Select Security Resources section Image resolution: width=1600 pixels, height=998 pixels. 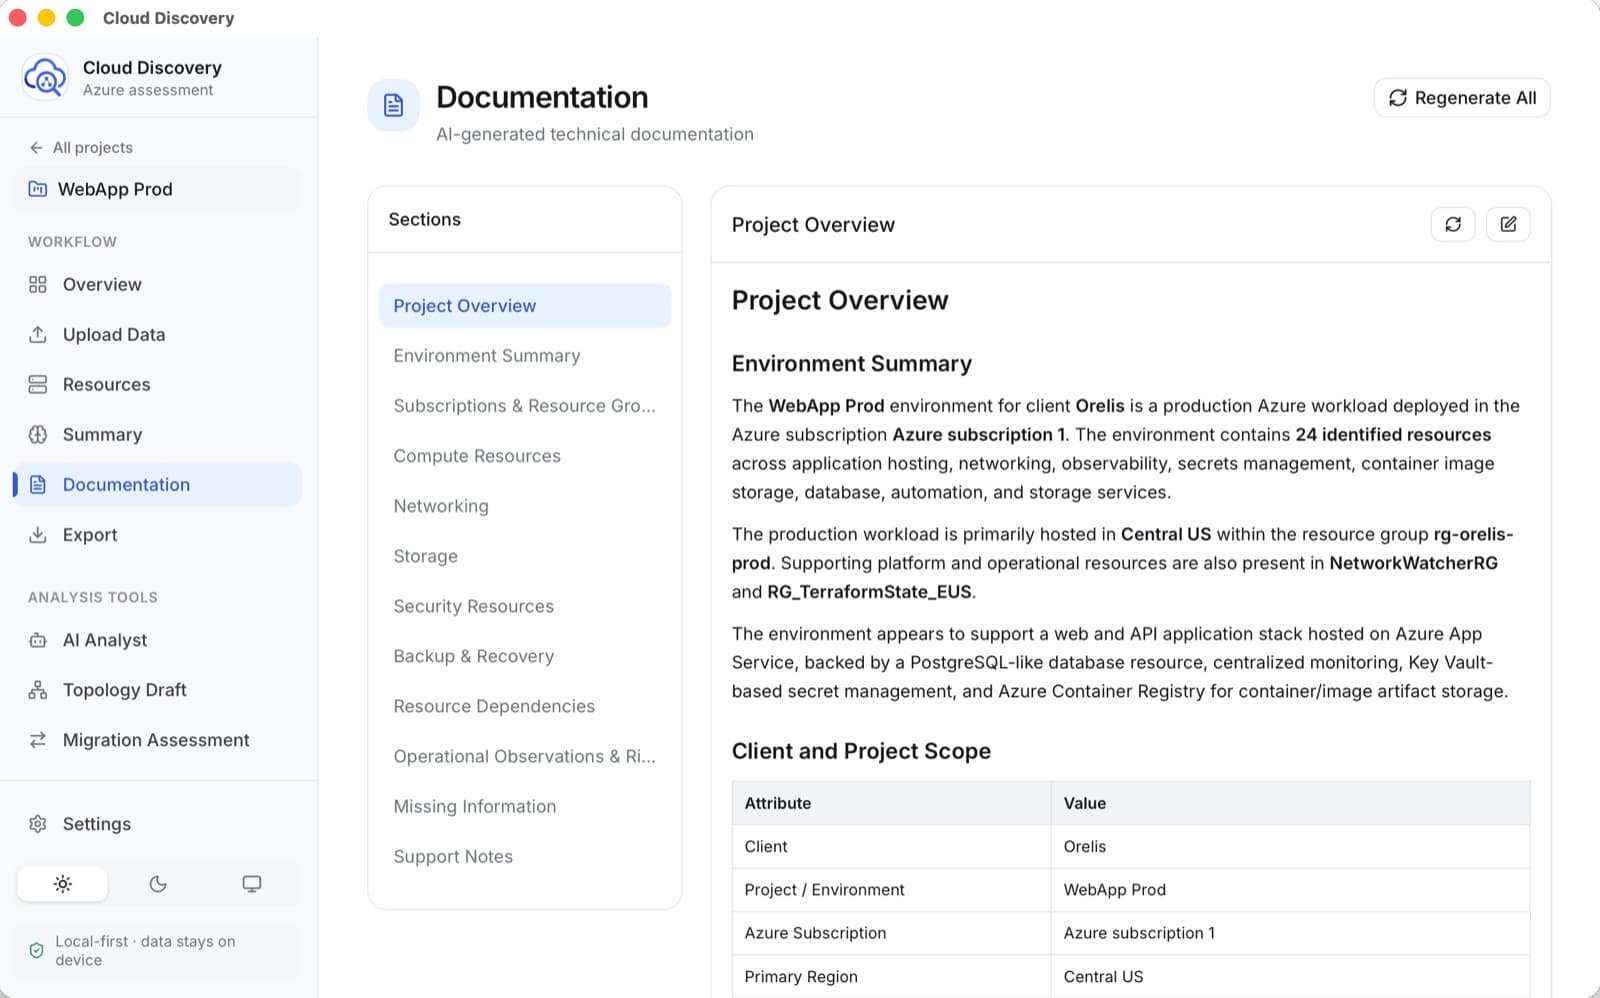(525, 606)
